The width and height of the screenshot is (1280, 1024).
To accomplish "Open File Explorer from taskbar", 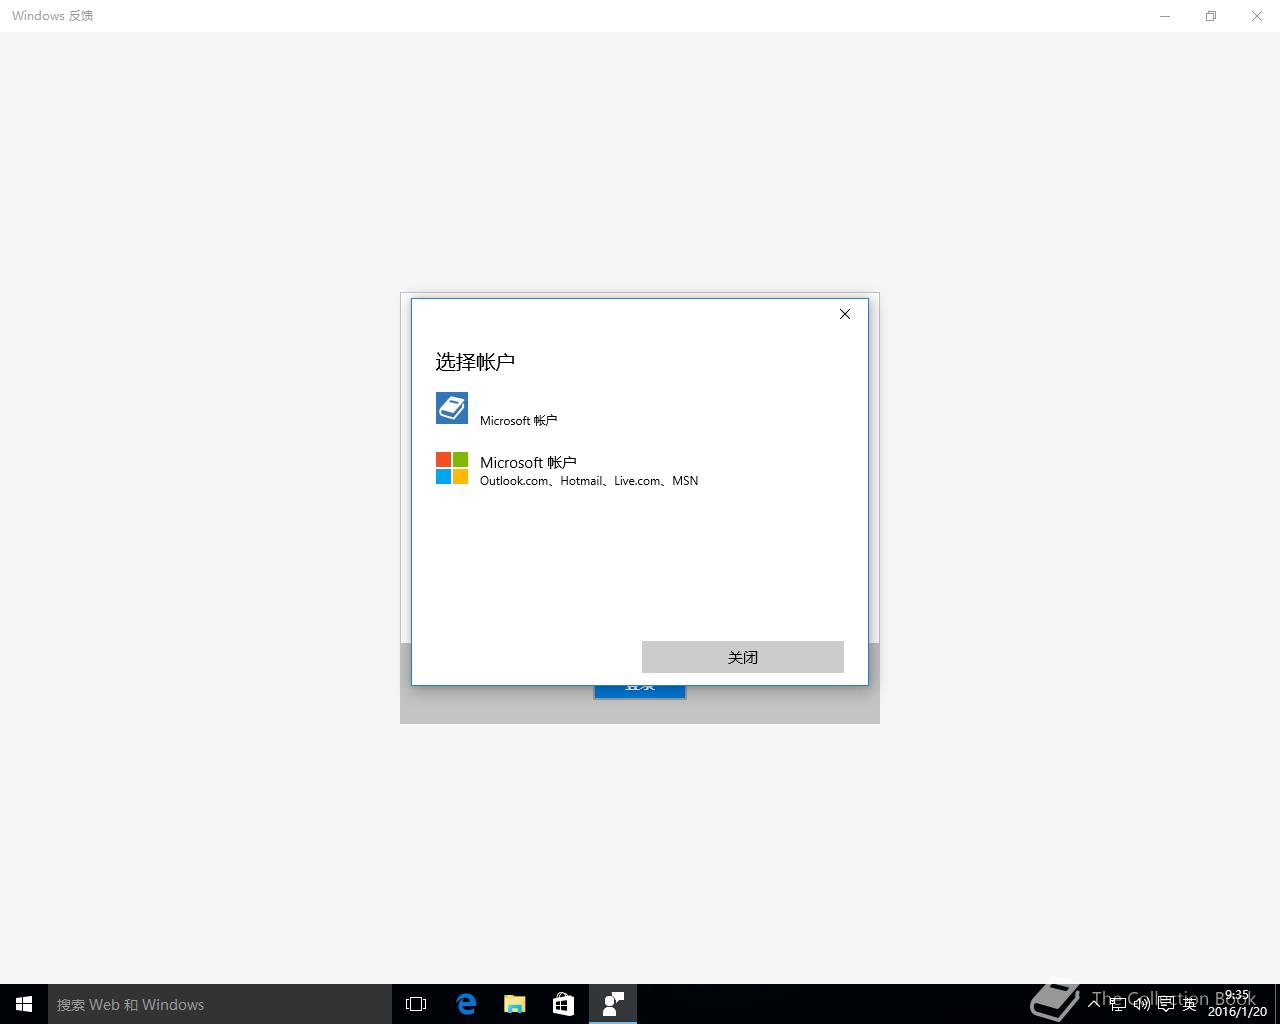I will (x=515, y=1004).
